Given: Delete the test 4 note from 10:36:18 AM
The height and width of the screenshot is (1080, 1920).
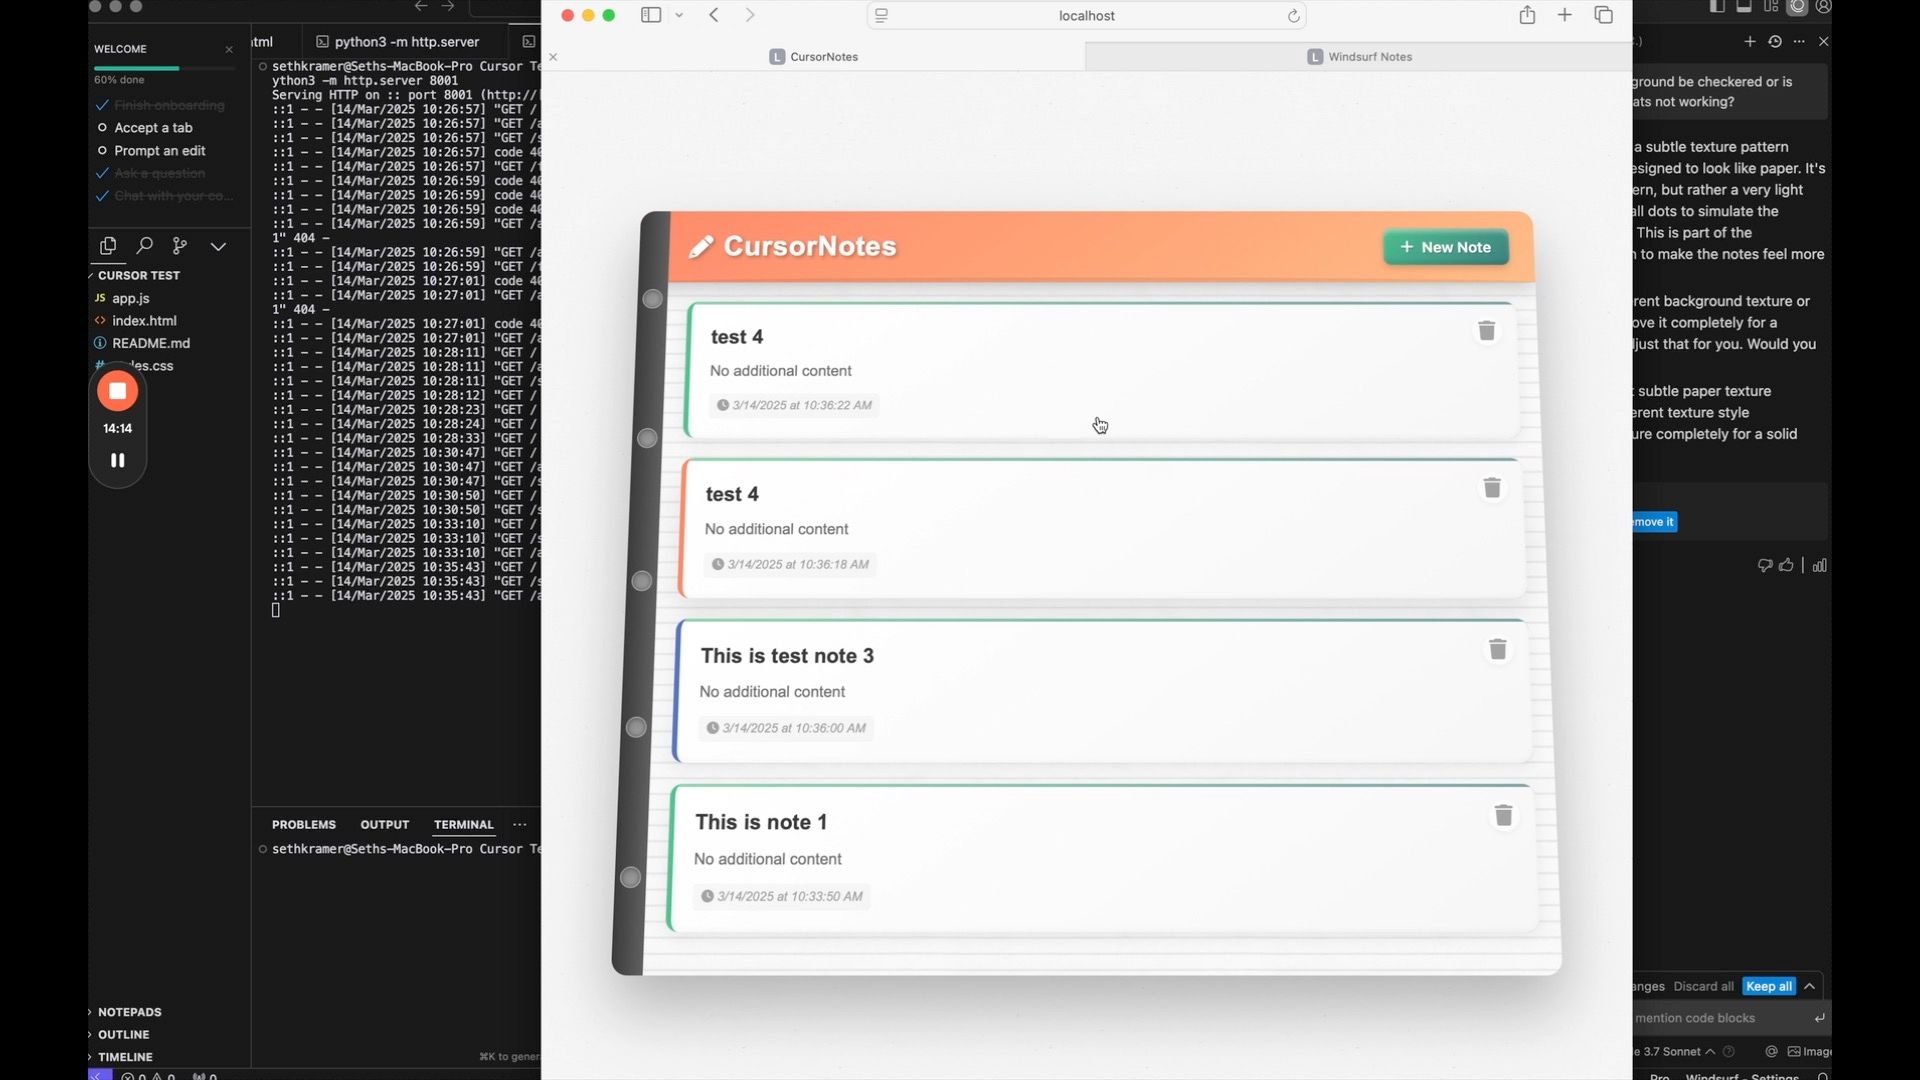Looking at the screenshot, I should (1492, 488).
